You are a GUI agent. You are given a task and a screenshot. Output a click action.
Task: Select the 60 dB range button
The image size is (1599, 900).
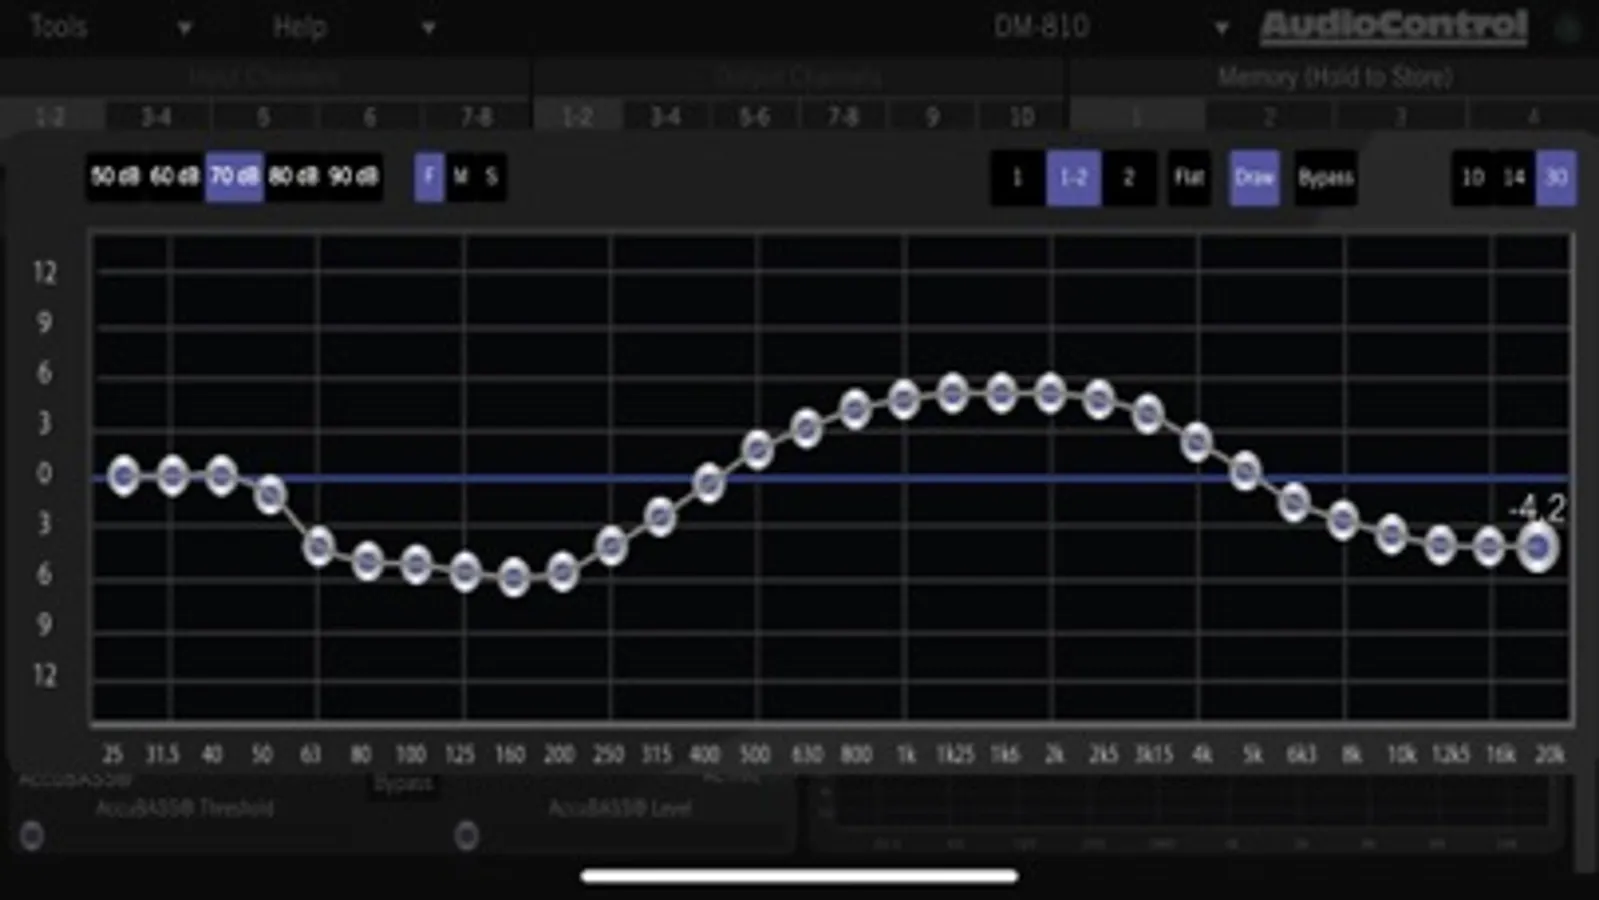click(175, 177)
